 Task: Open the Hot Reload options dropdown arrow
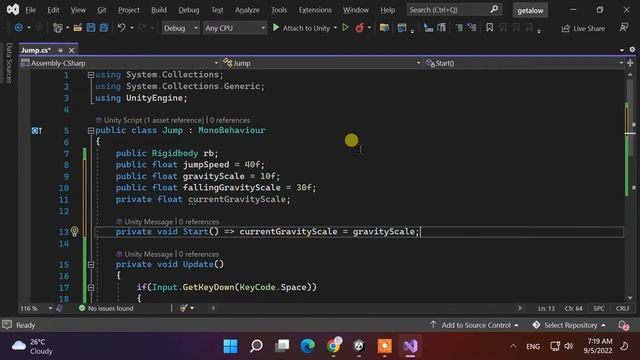point(369,28)
